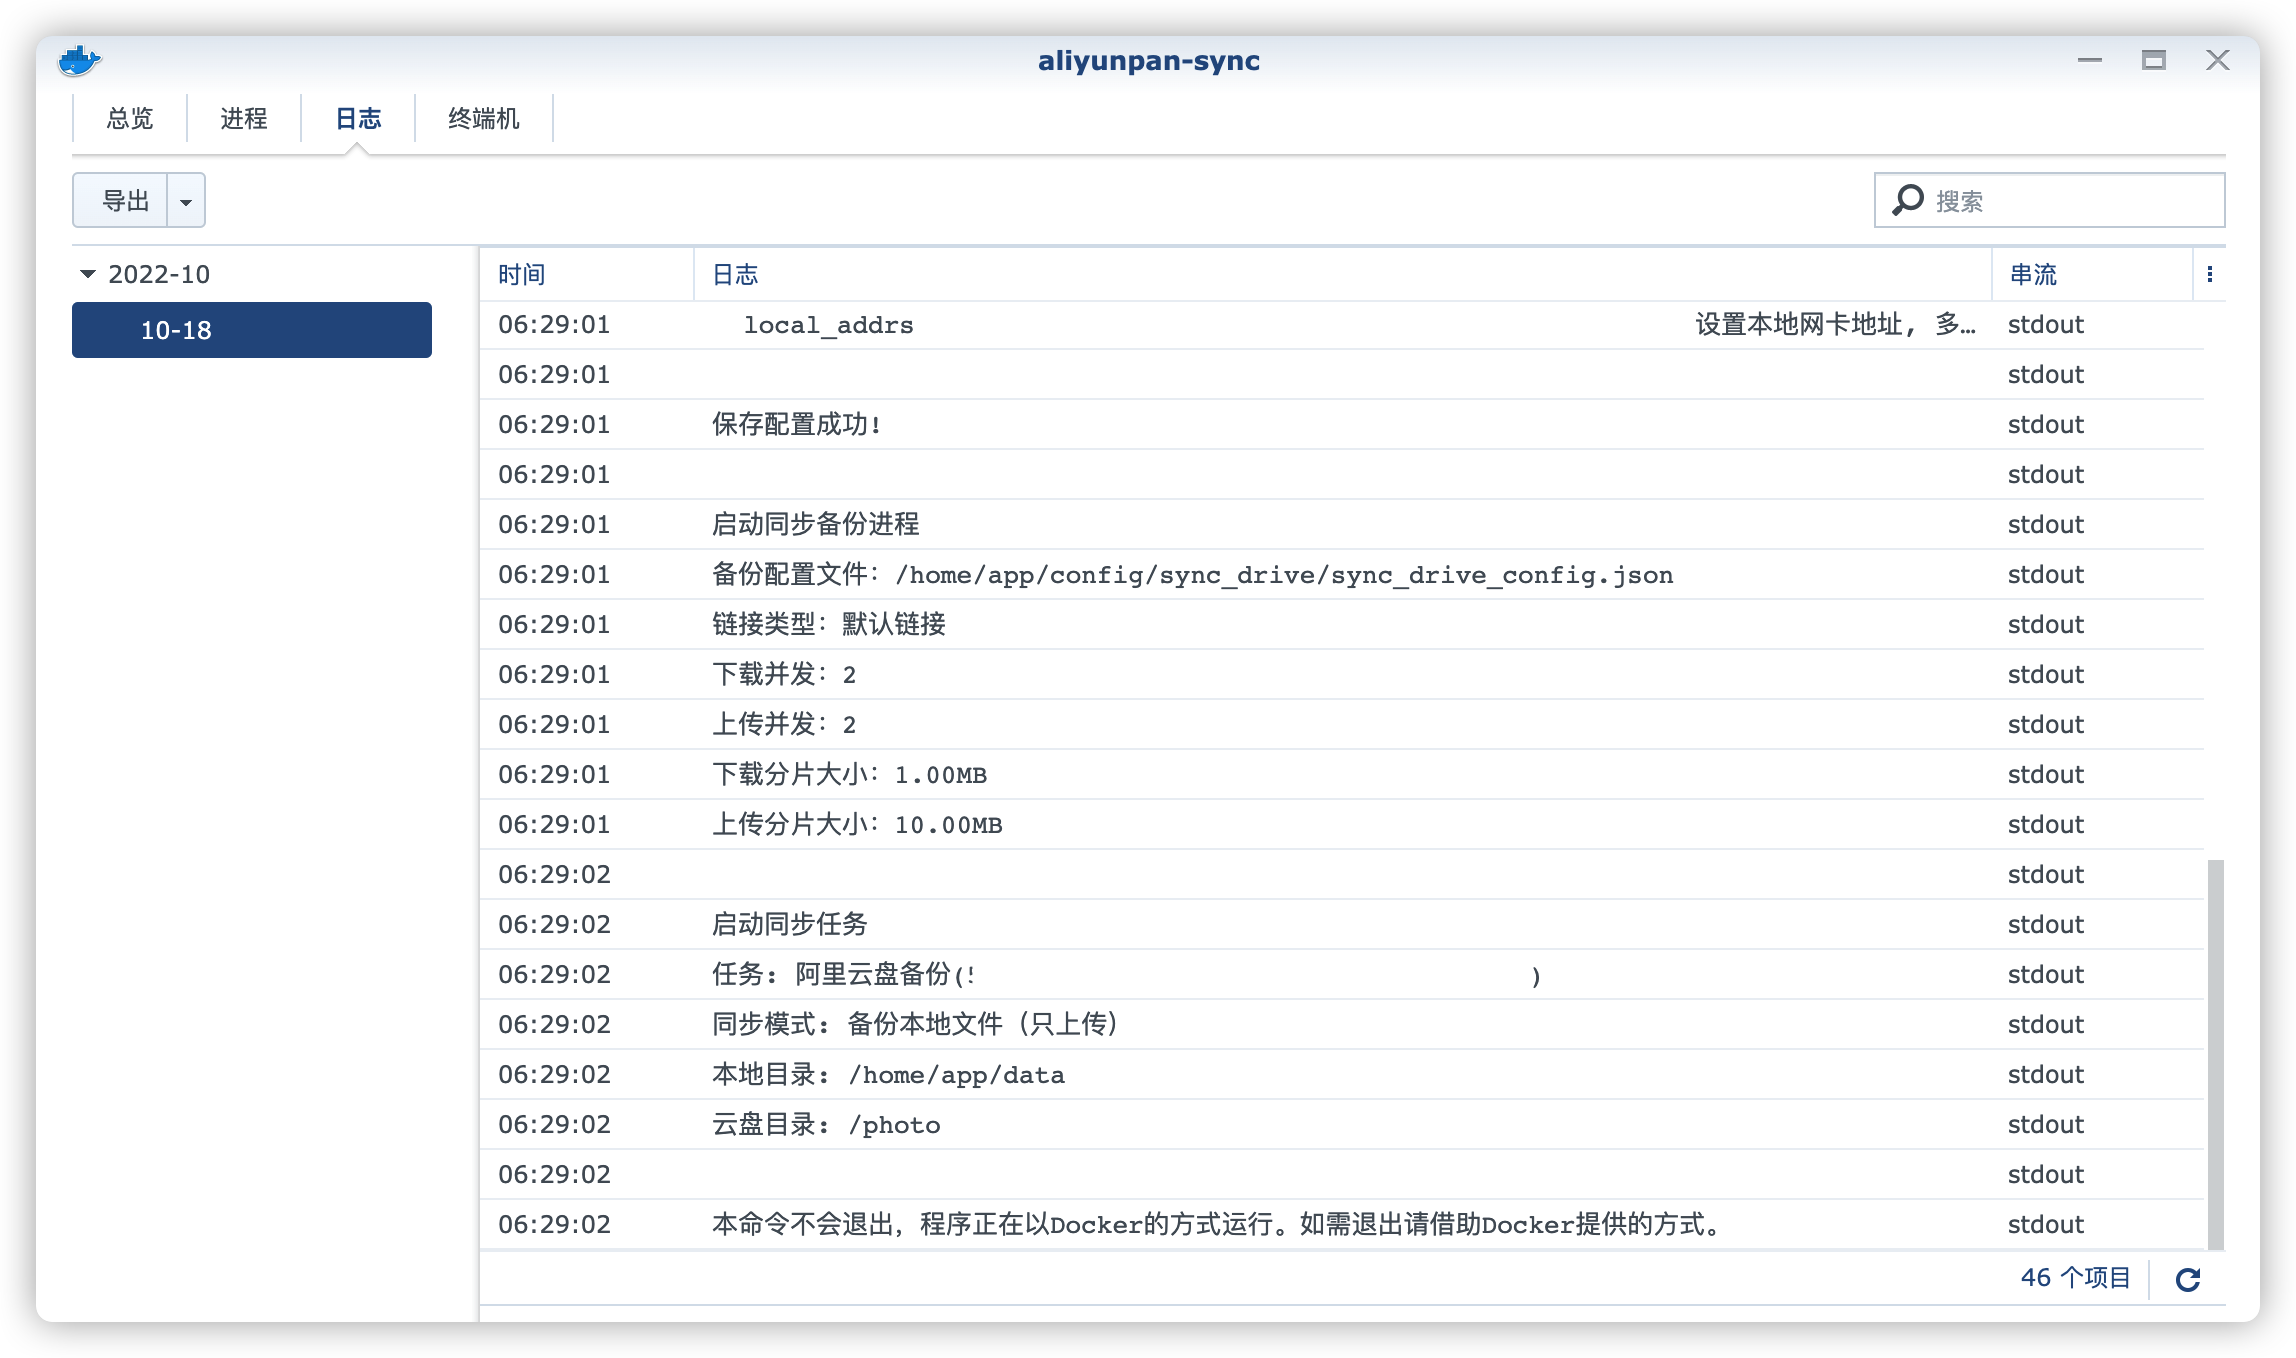Click the refresh icon beside 46 个项目
Image resolution: width=2296 pixels, height=1358 pixels.
2188,1279
